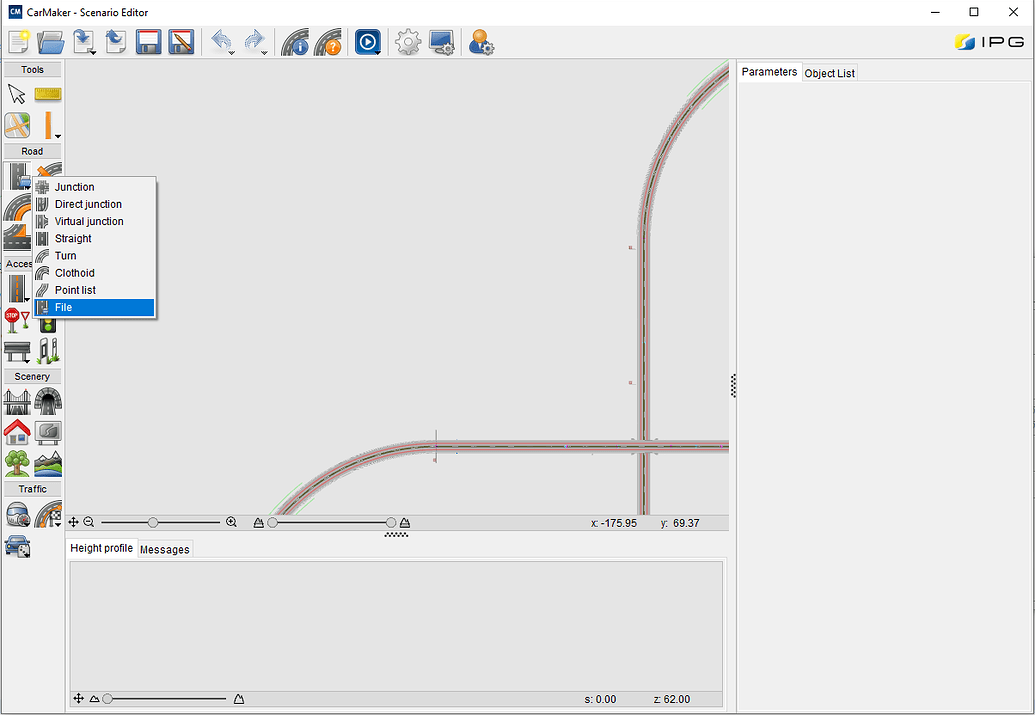
Task: Open the road information icon
Action: 295,42
